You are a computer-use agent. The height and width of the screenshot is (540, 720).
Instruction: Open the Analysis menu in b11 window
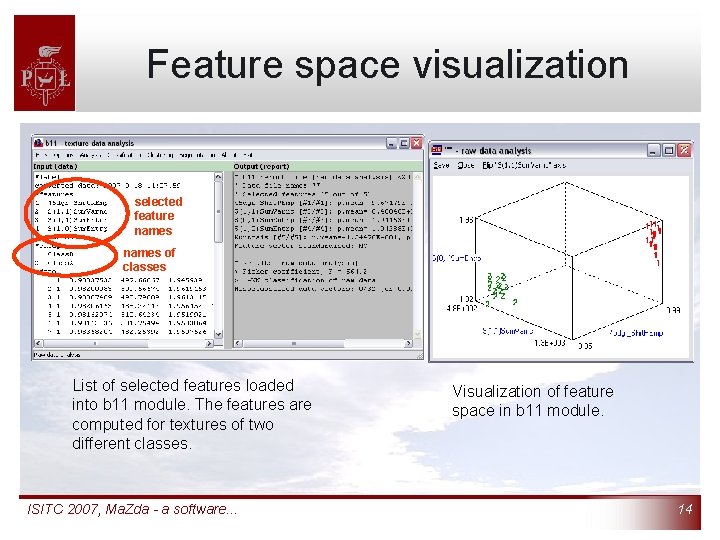tap(89, 155)
